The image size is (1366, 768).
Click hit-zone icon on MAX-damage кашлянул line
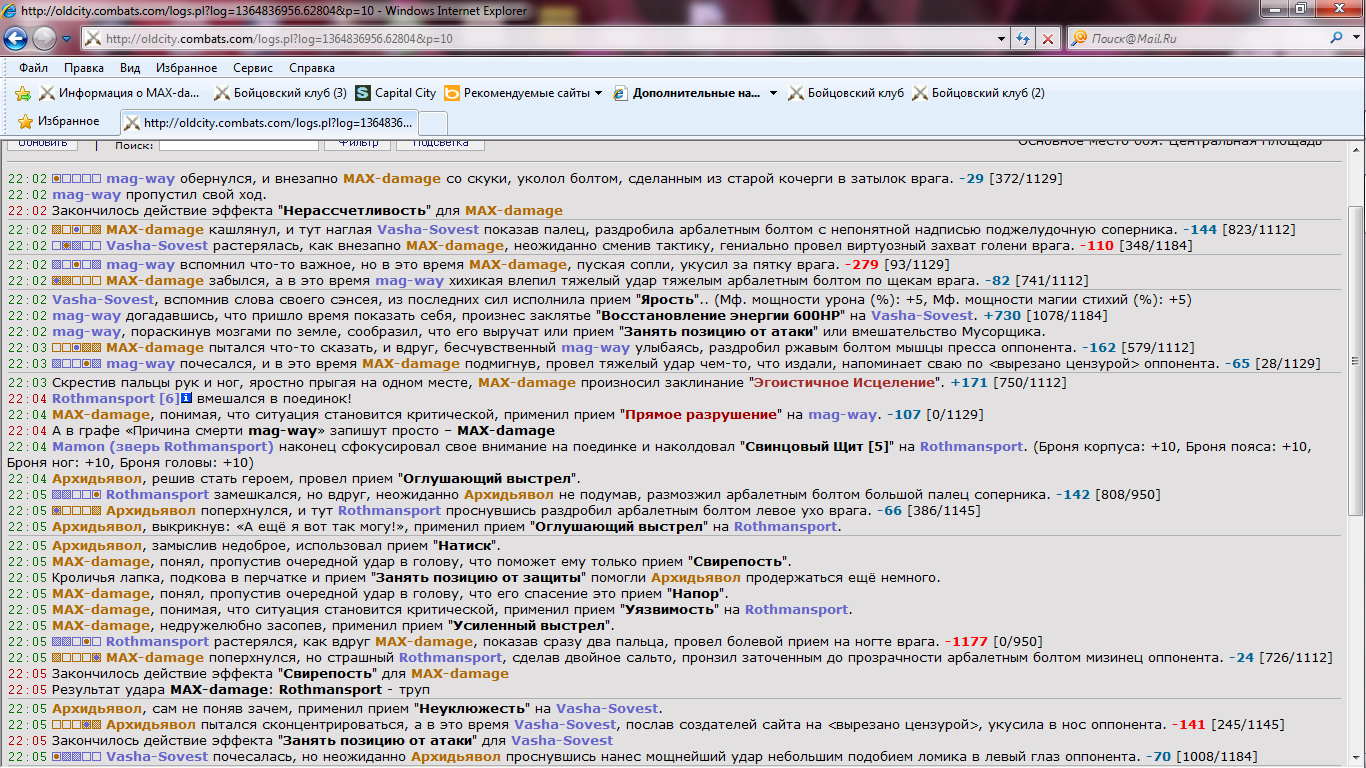[77, 229]
